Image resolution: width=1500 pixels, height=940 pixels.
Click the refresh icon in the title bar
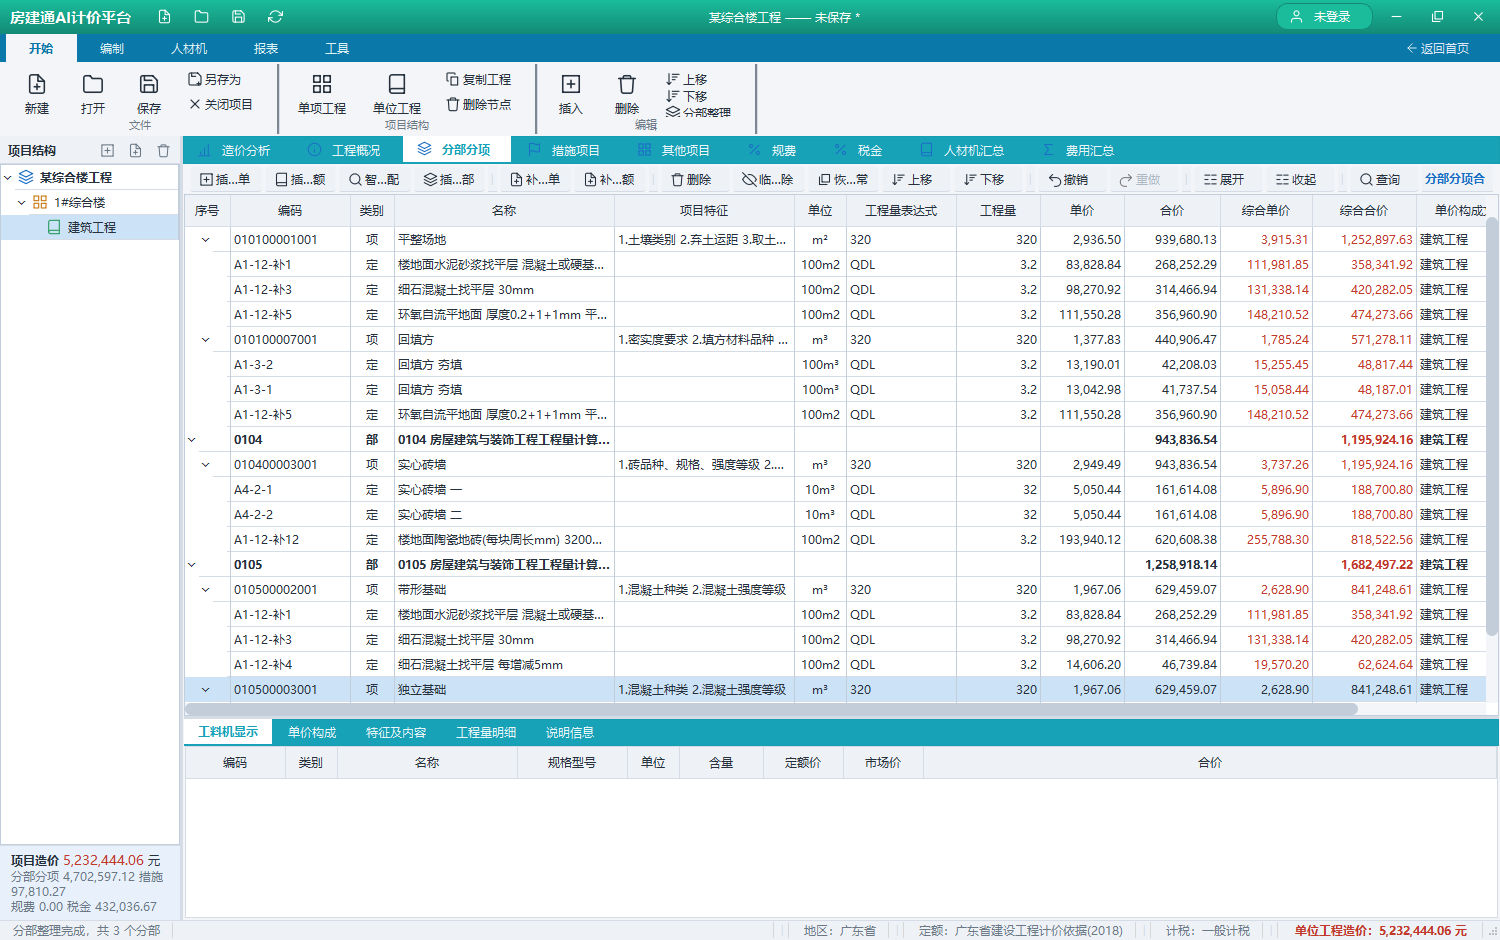point(275,17)
